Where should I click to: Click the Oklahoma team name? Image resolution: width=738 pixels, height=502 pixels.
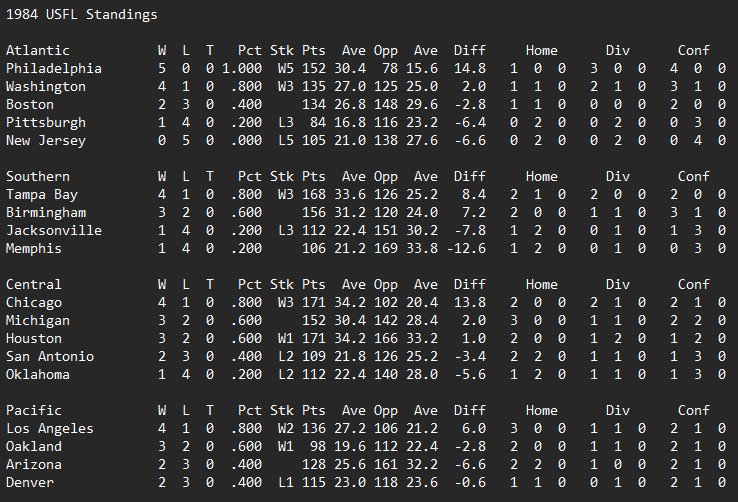coord(38,375)
